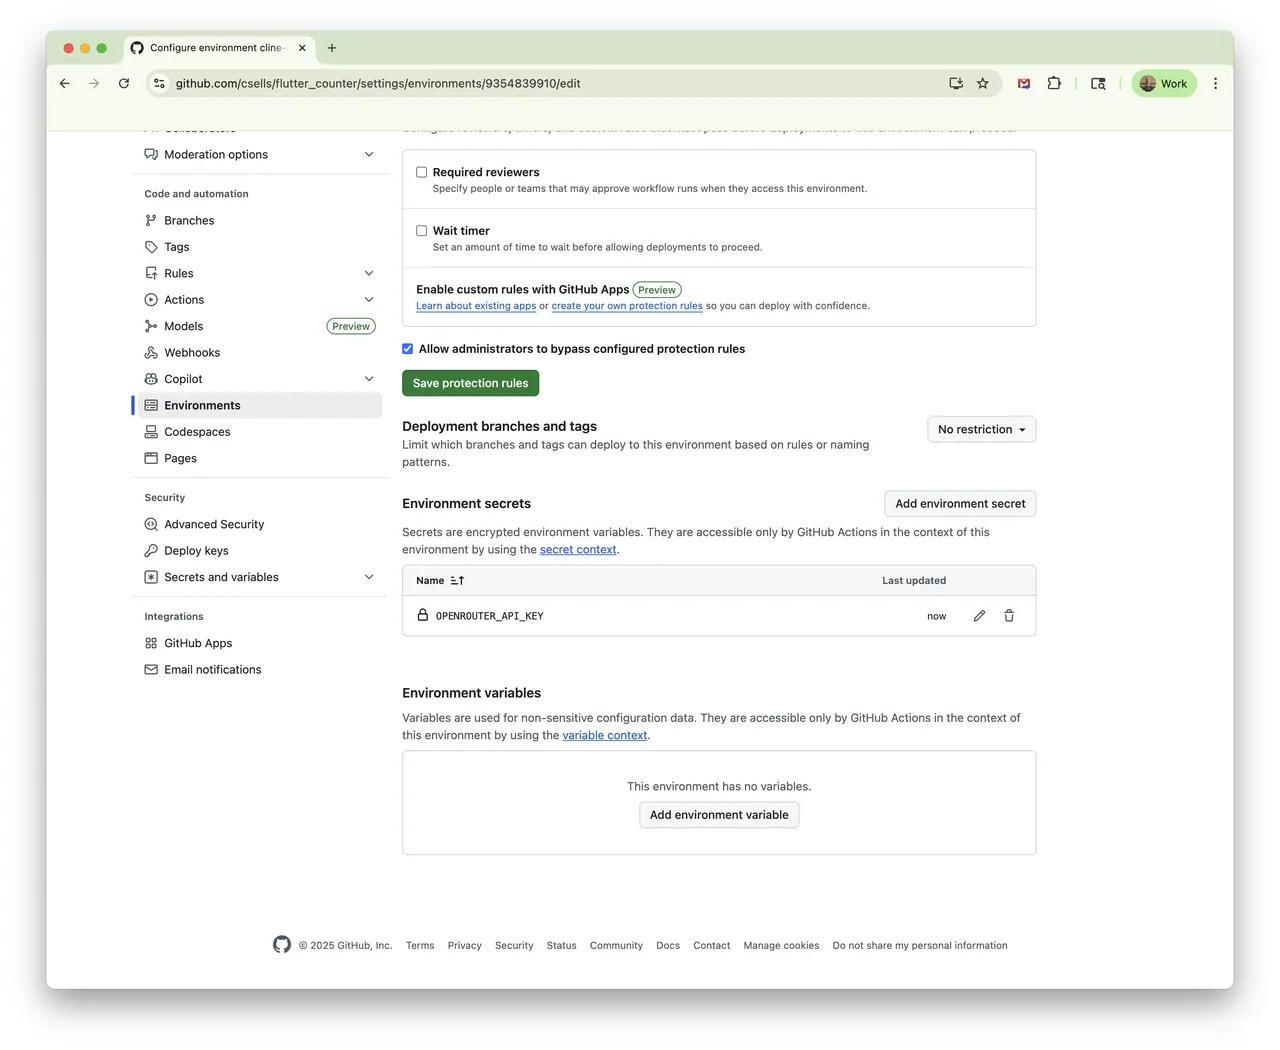The height and width of the screenshot is (1050, 1280).
Task: Click the OPENROUTER_API_KEY secret name
Action: click(490, 616)
